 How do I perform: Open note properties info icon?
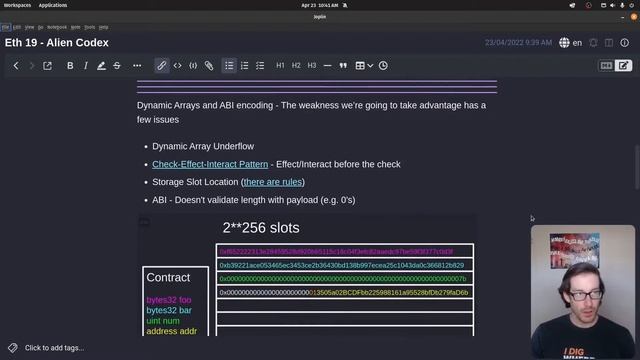[x=624, y=43]
